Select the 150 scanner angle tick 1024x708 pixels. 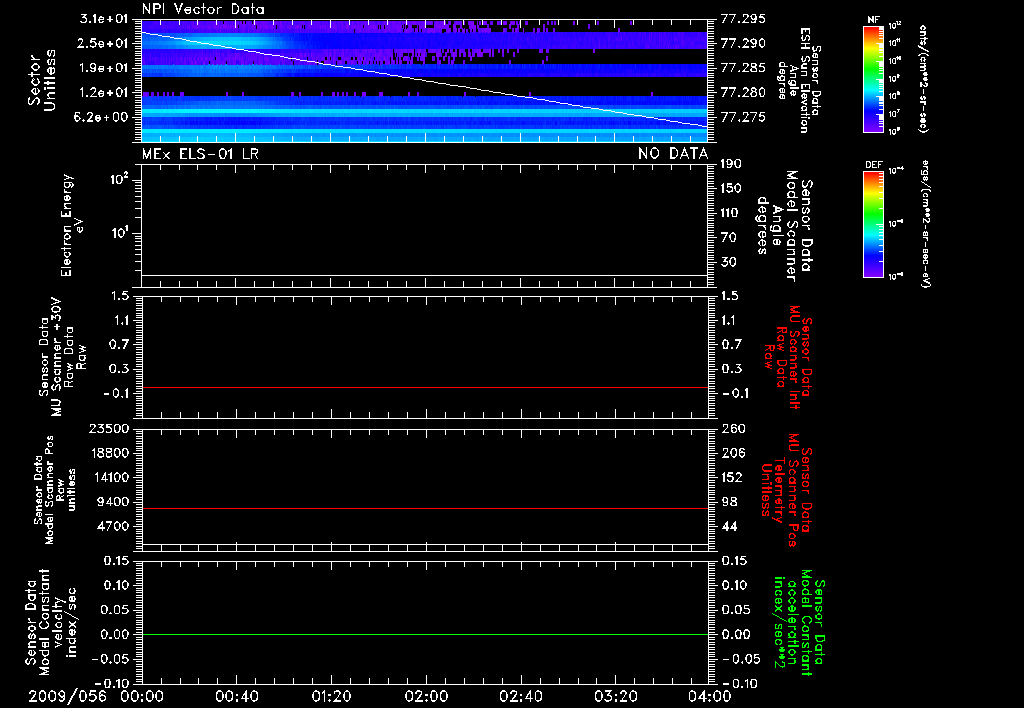tap(731, 188)
